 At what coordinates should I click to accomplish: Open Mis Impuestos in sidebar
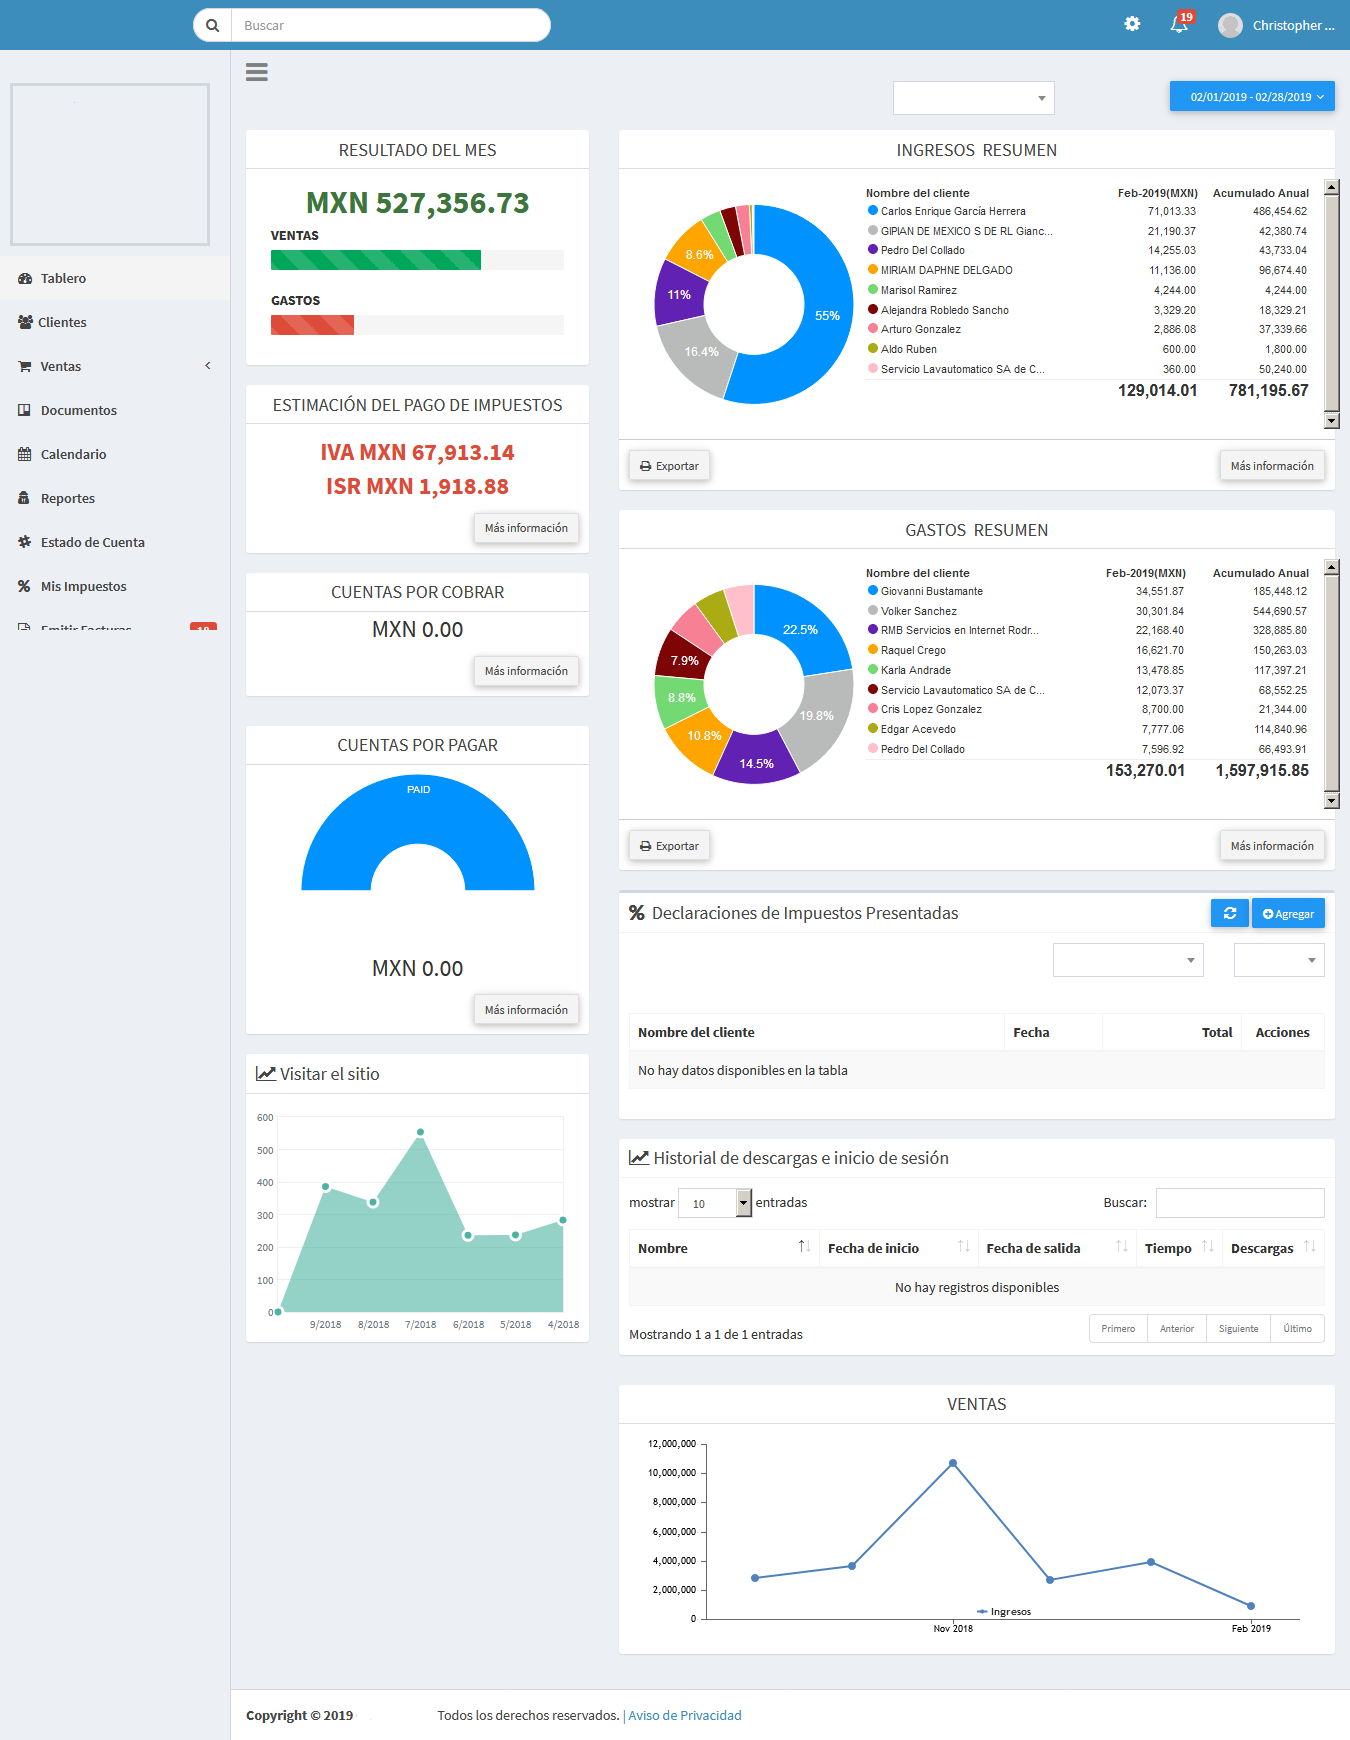click(115, 586)
